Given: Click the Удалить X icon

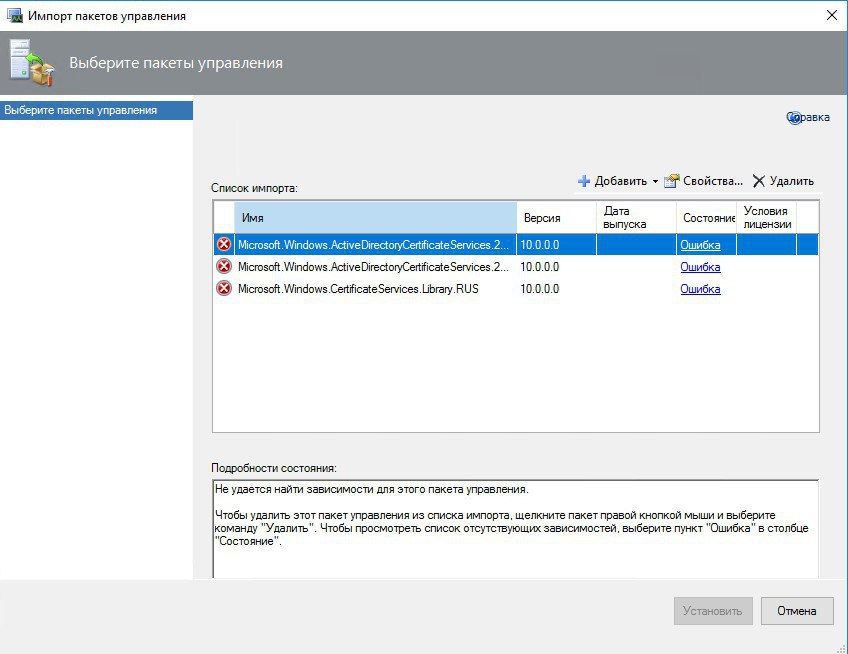Looking at the screenshot, I should [x=759, y=181].
